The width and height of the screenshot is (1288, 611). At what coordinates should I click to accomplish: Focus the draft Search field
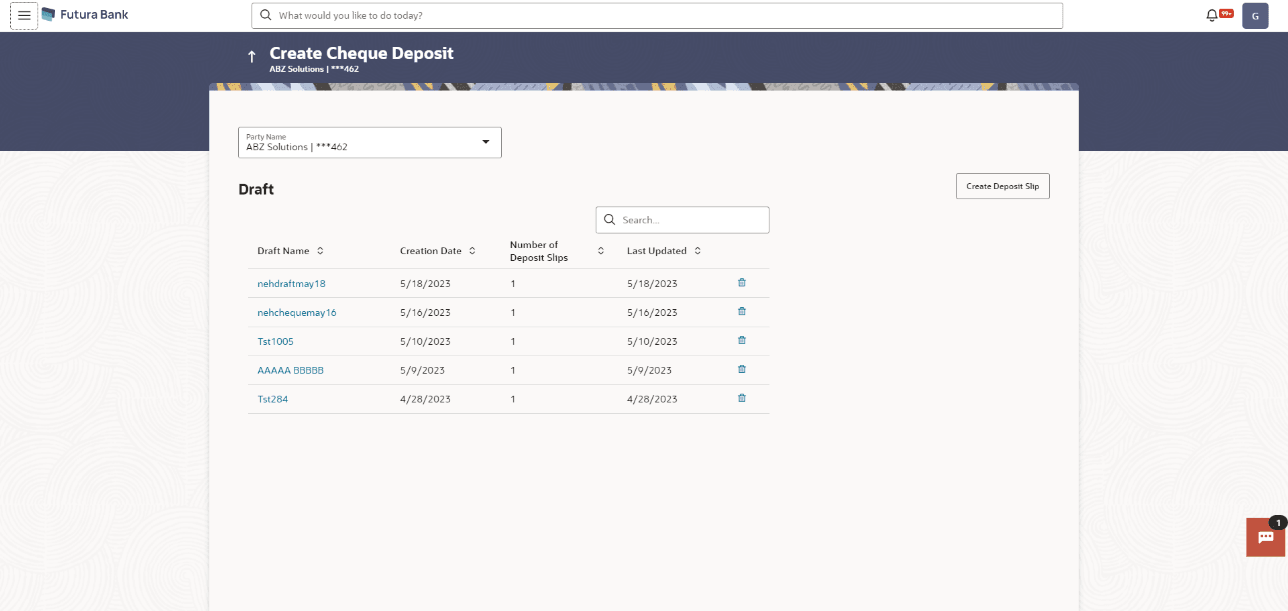[692, 220]
